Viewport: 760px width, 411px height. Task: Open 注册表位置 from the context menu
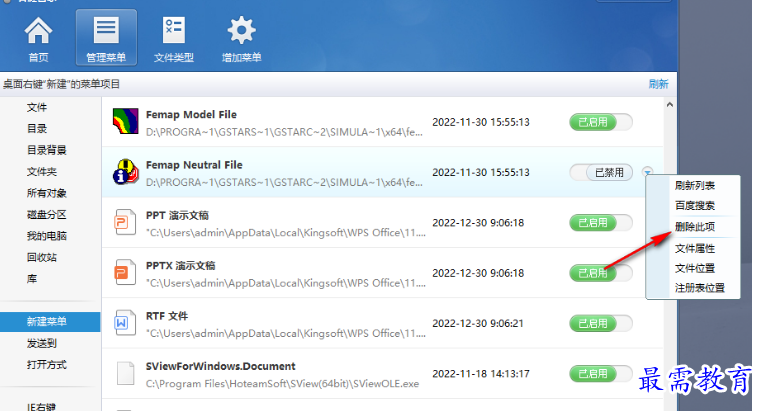(699, 288)
